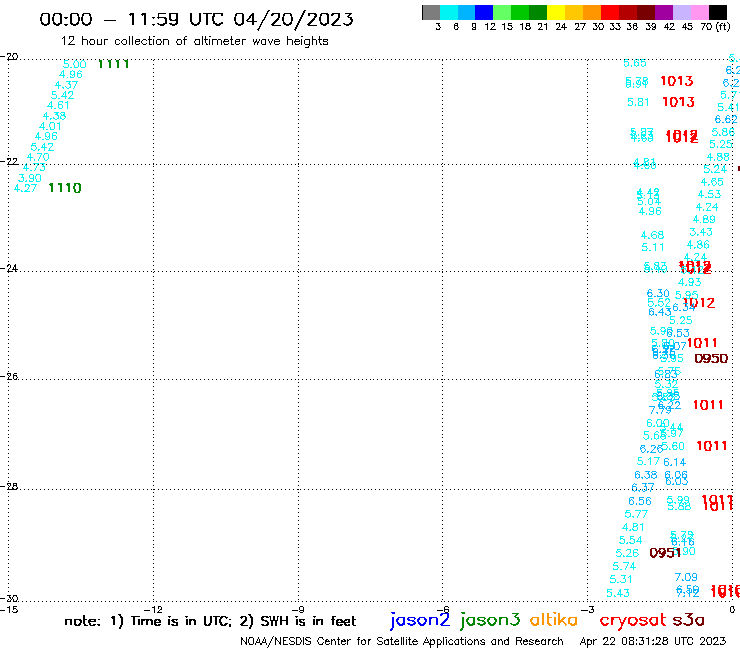Click the wave height value '5.74'
The height and width of the screenshot is (650, 740).
(x=624, y=566)
